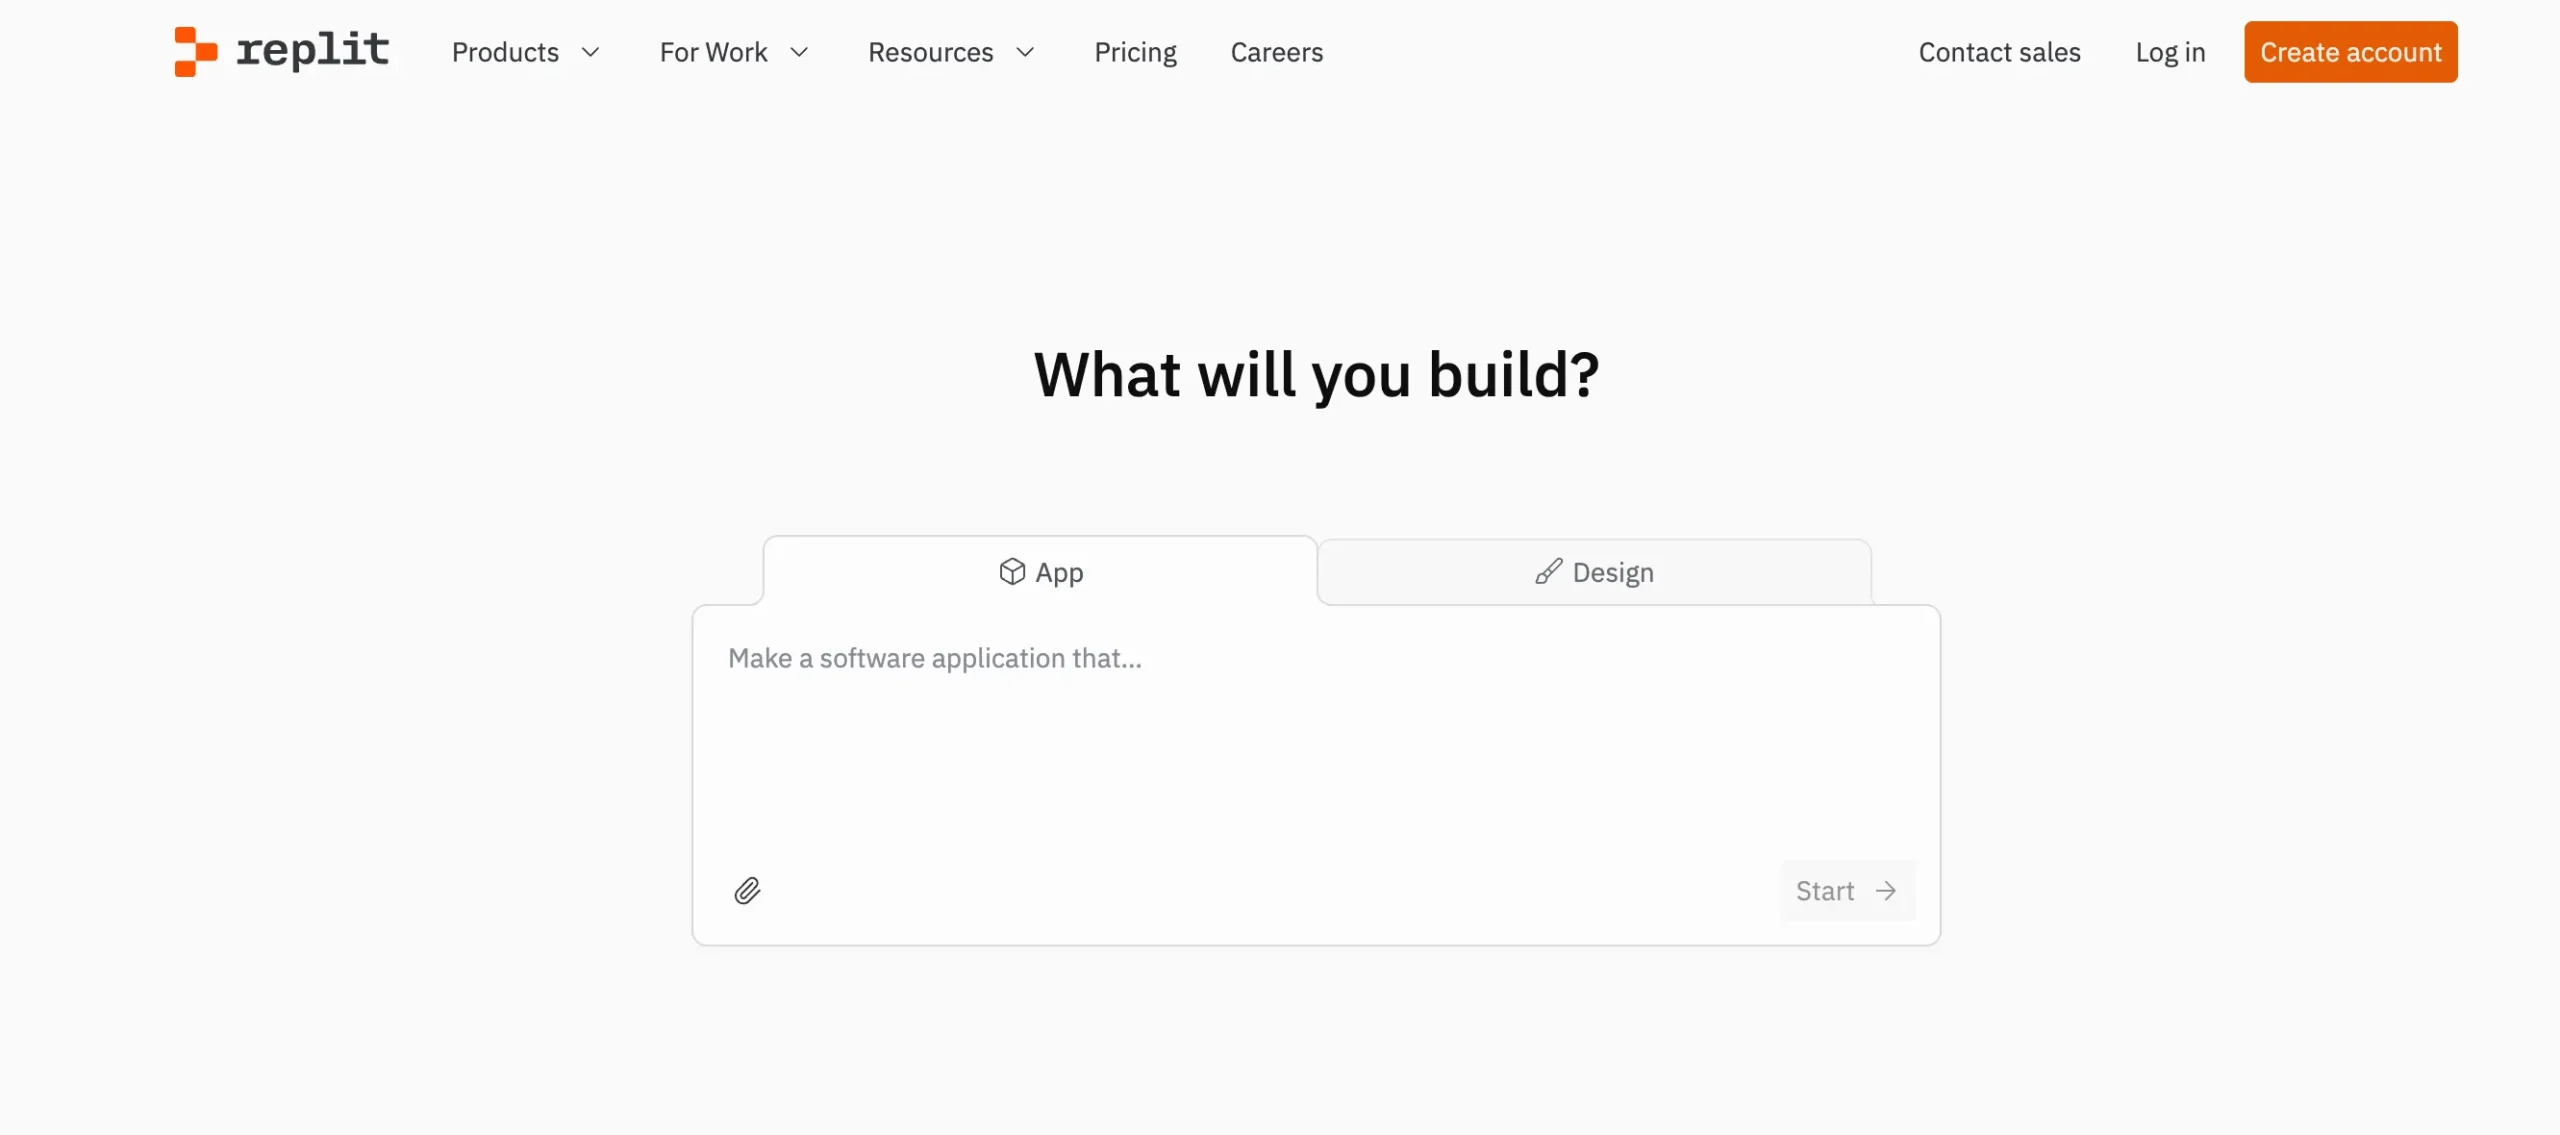Image resolution: width=2560 pixels, height=1135 pixels.
Task: Click the Contact sales link
Action: click(x=1999, y=52)
